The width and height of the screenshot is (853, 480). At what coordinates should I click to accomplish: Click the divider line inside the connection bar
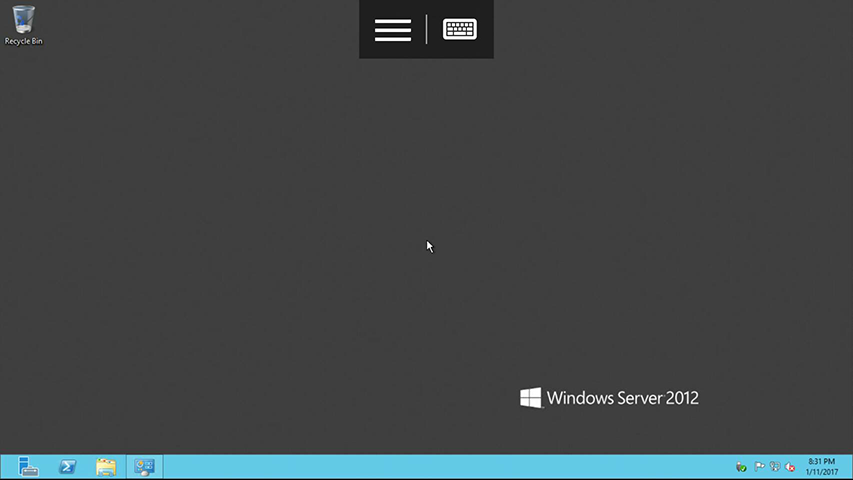pos(426,29)
